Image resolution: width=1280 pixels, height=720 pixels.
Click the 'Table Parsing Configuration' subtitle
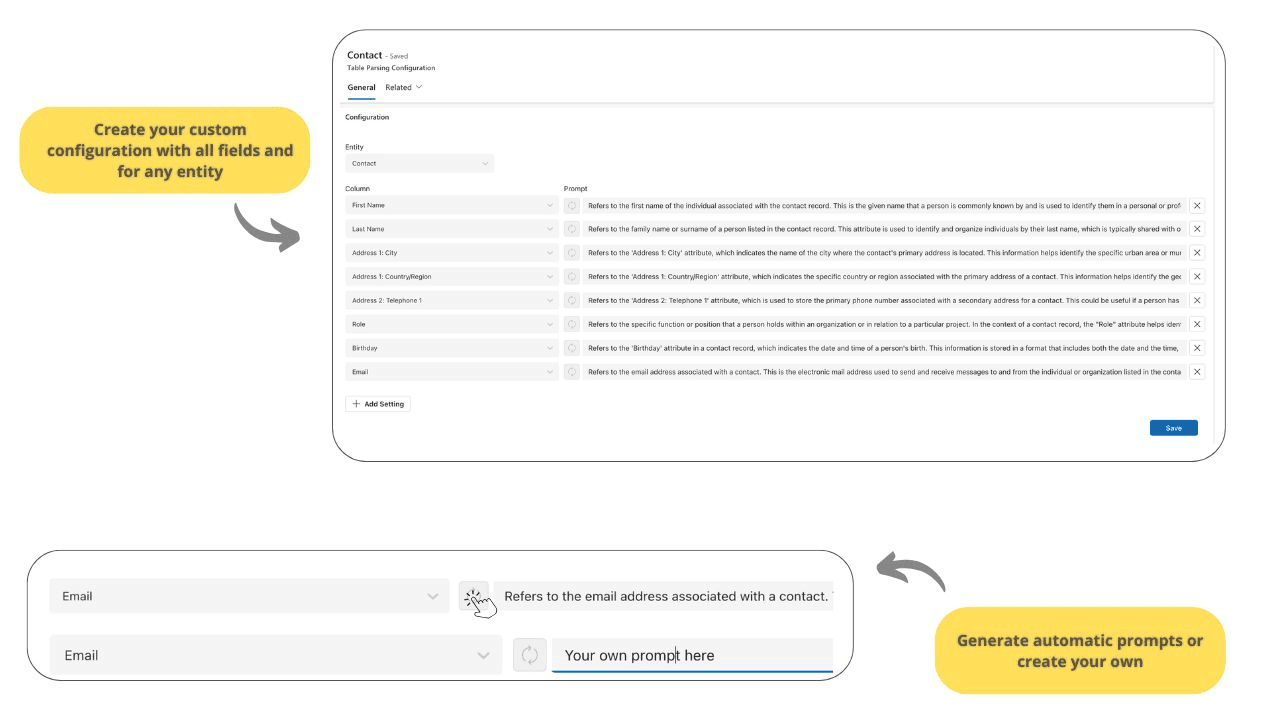click(391, 68)
